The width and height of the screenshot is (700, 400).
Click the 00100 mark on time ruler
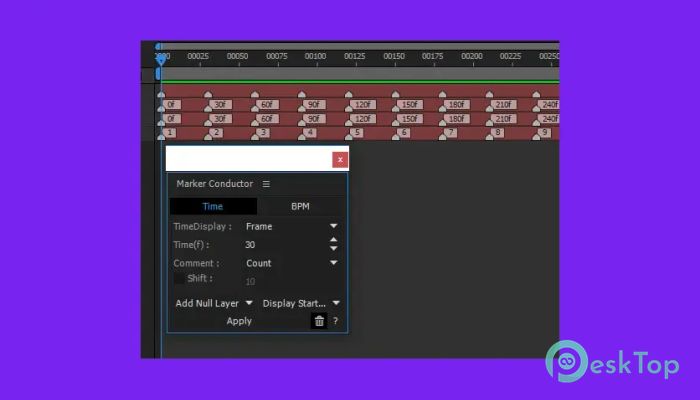315,57
